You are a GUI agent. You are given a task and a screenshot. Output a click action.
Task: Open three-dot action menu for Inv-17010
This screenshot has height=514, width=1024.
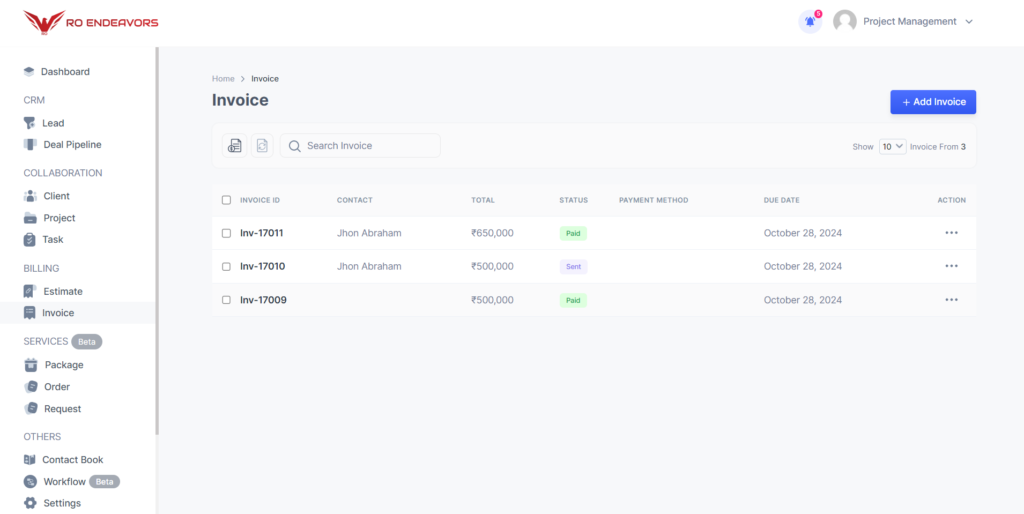point(951,266)
